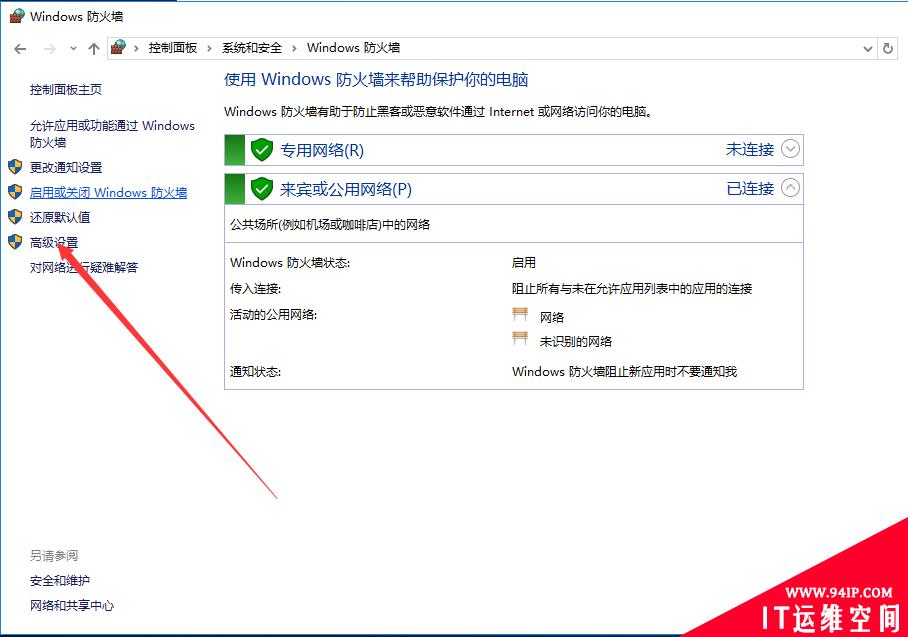This screenshot has width=908, height=637.
Task: Open the address bar history dropdown
Action: pos(867,49)
